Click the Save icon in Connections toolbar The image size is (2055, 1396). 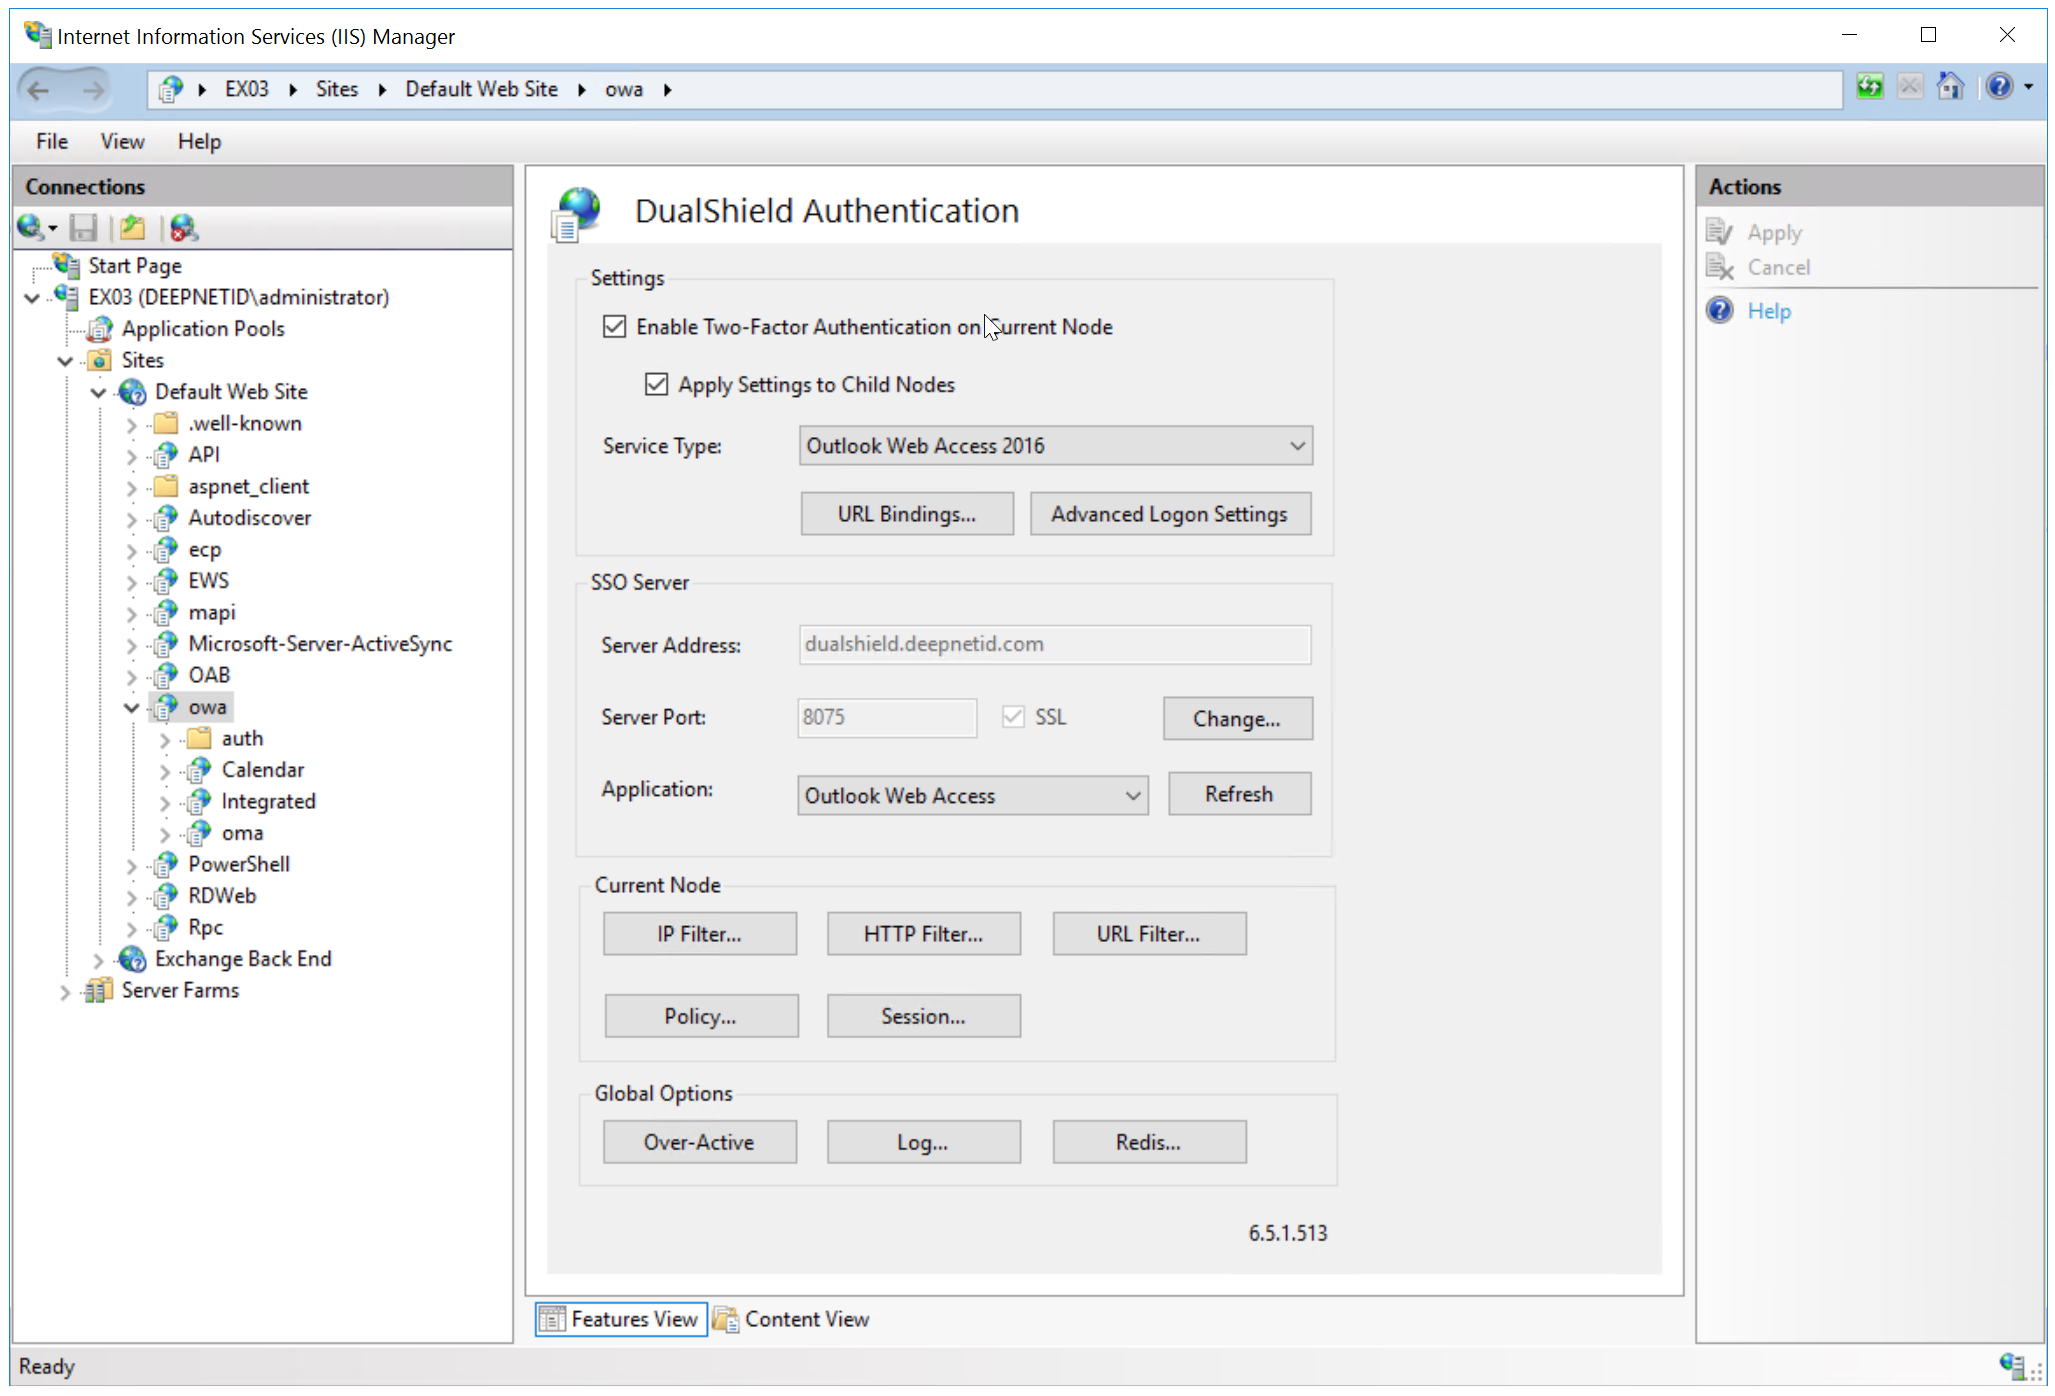coord(84,229)
